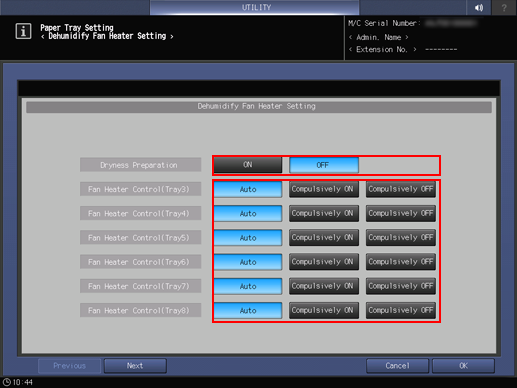Click the Paper Tray Setting heading text

click(77, 28)
